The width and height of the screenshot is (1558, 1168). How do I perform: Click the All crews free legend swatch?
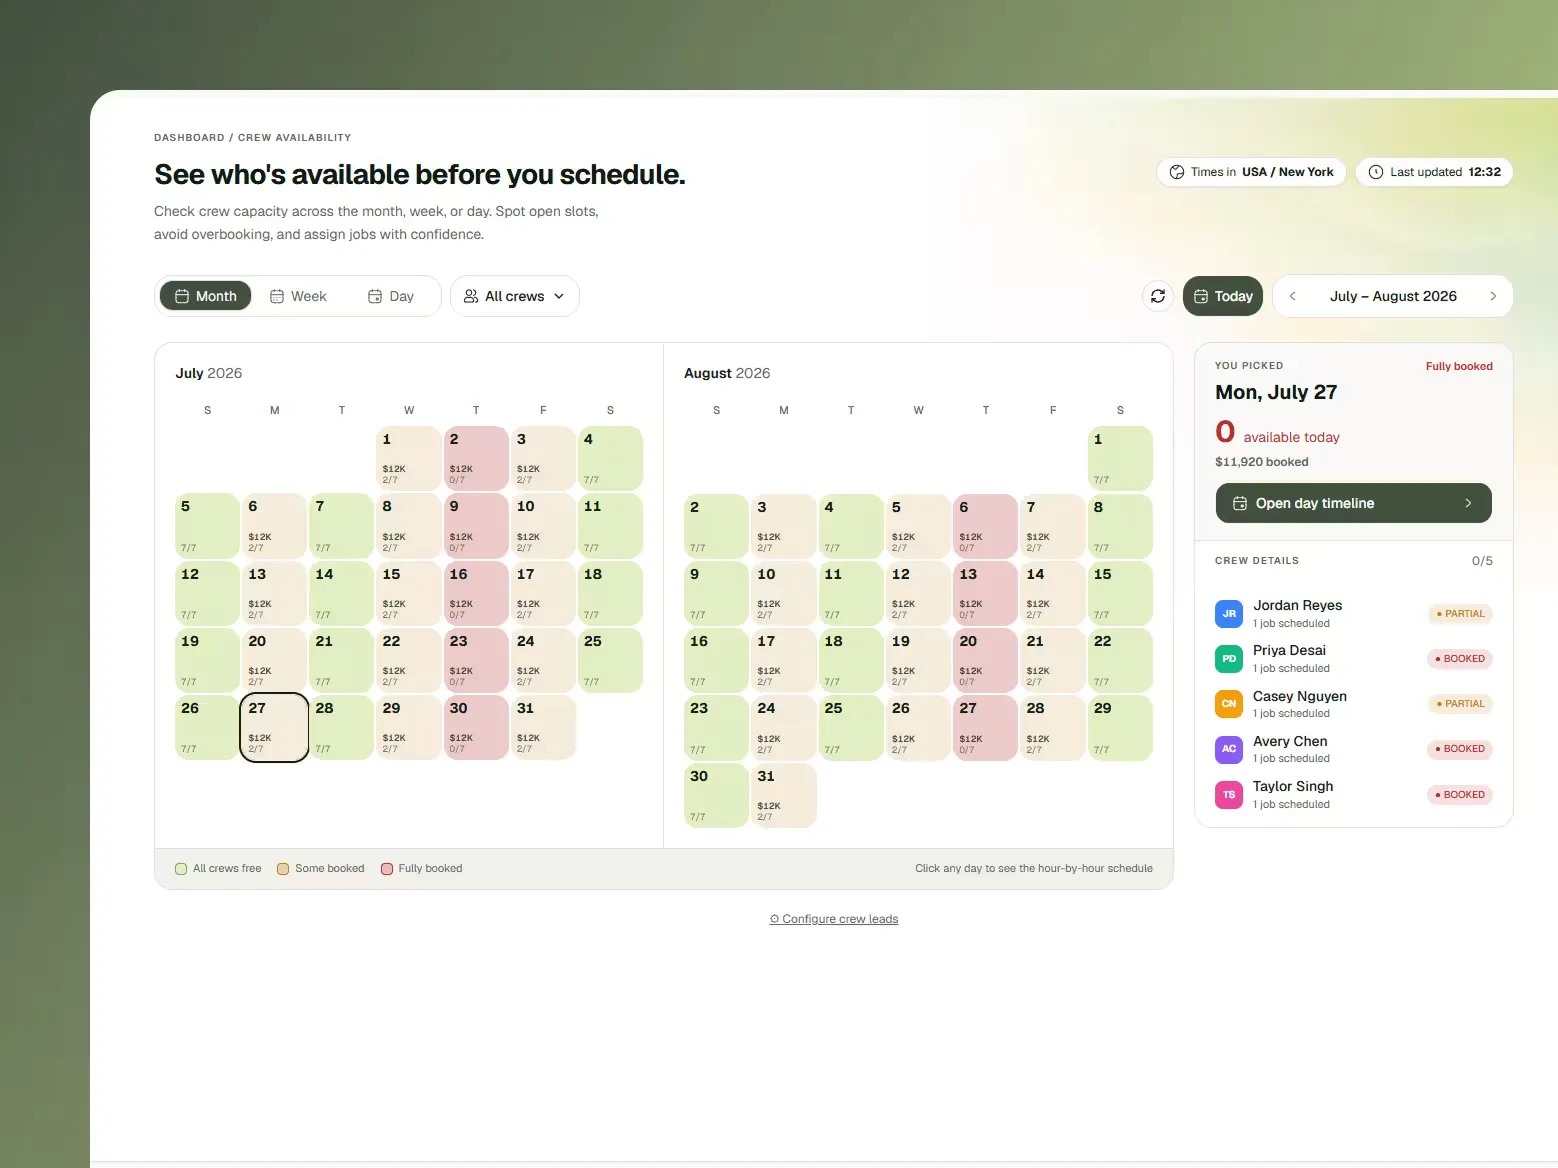click(181, 869)
